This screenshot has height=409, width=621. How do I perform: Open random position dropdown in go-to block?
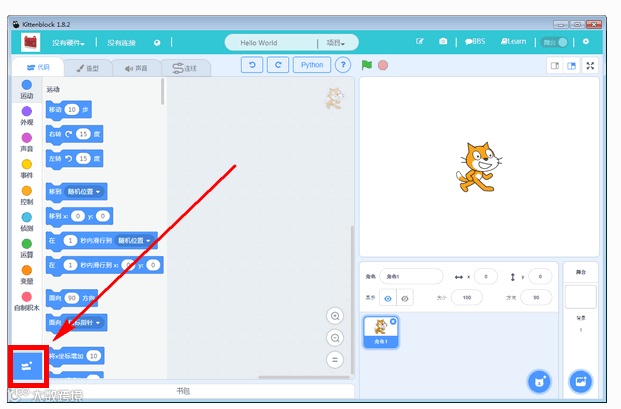[x=83, y=192]
